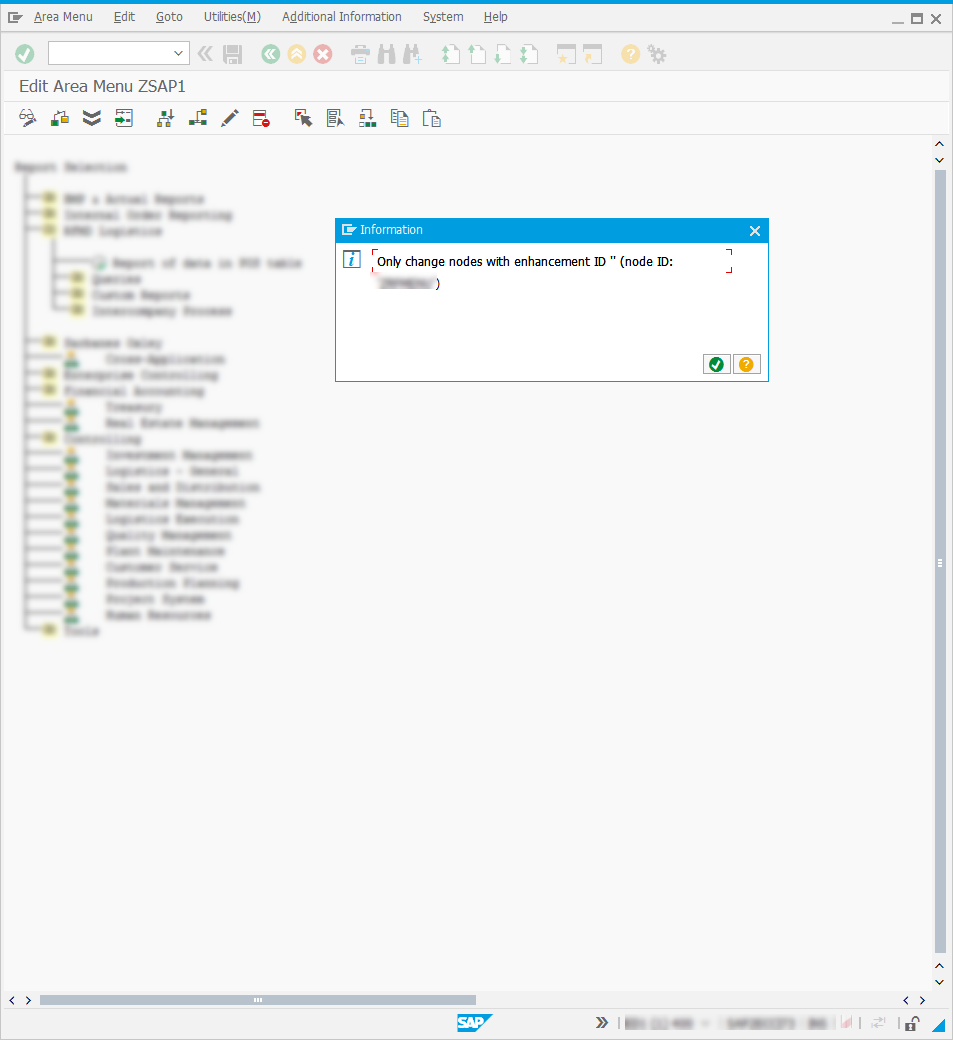Exit via the yellow up-arrows icon

[x=297, y=54]
